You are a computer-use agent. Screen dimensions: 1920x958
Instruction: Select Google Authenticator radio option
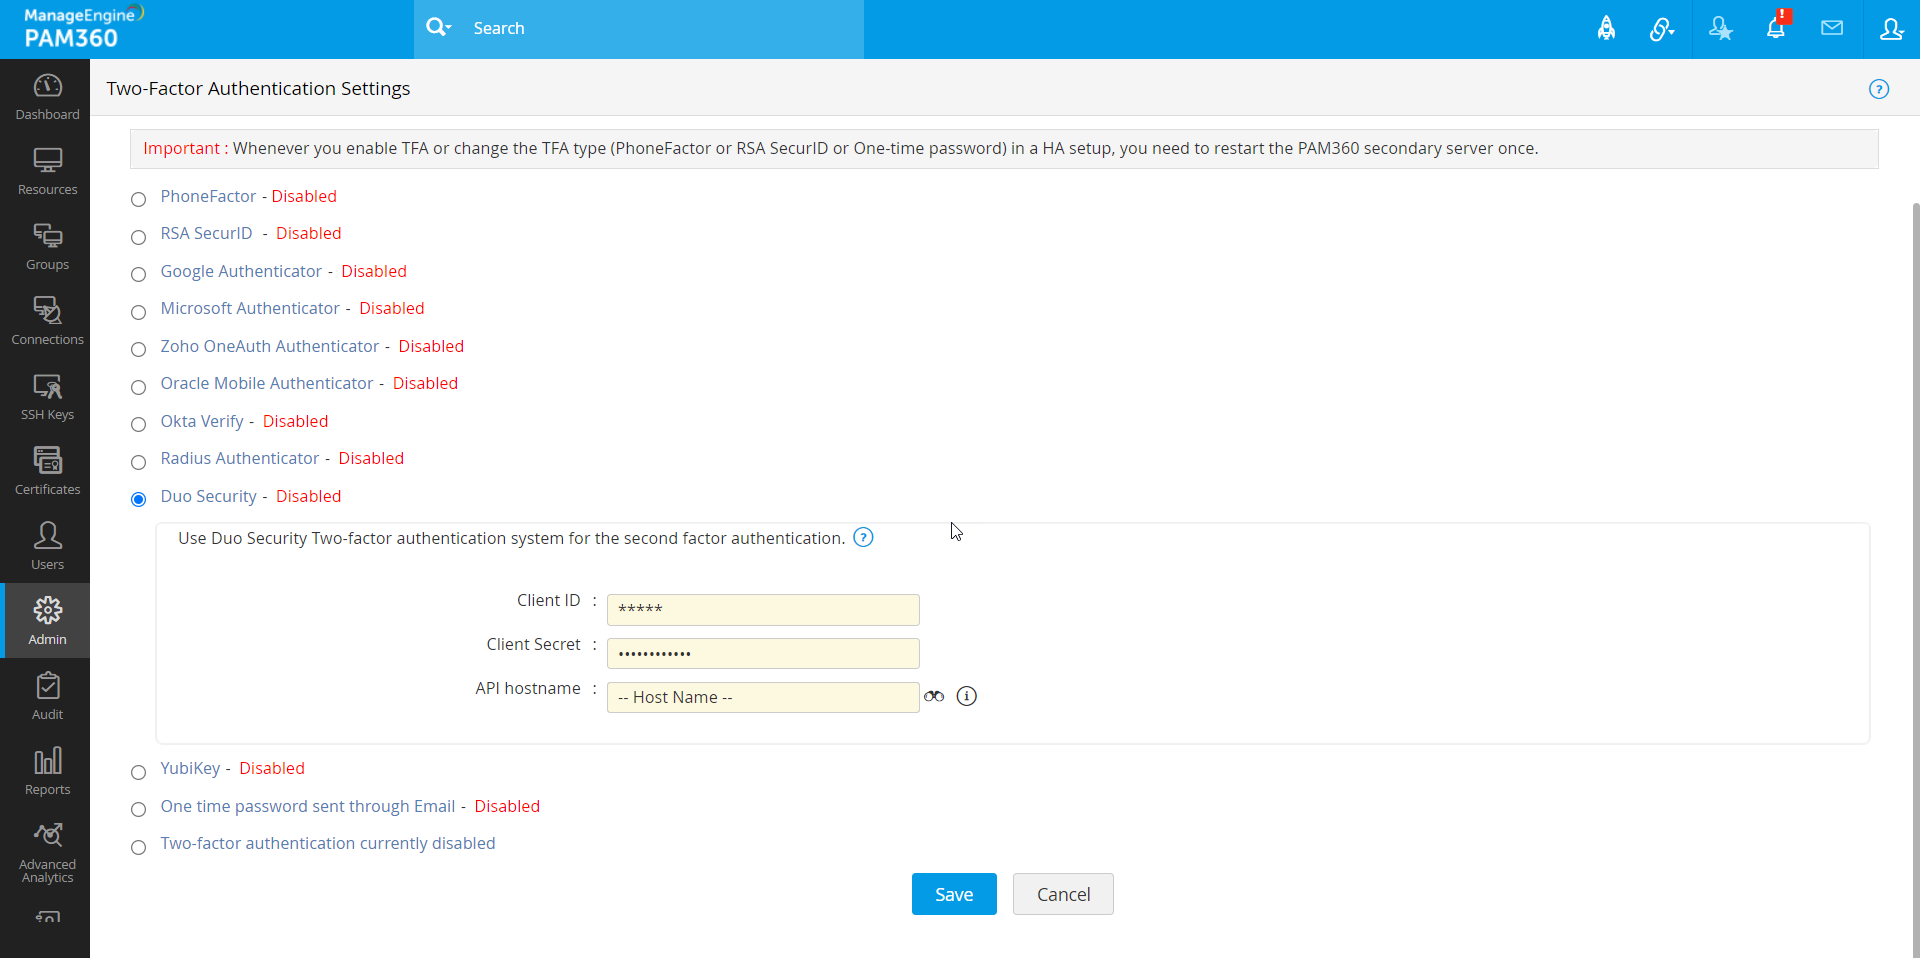pos(139,274)
